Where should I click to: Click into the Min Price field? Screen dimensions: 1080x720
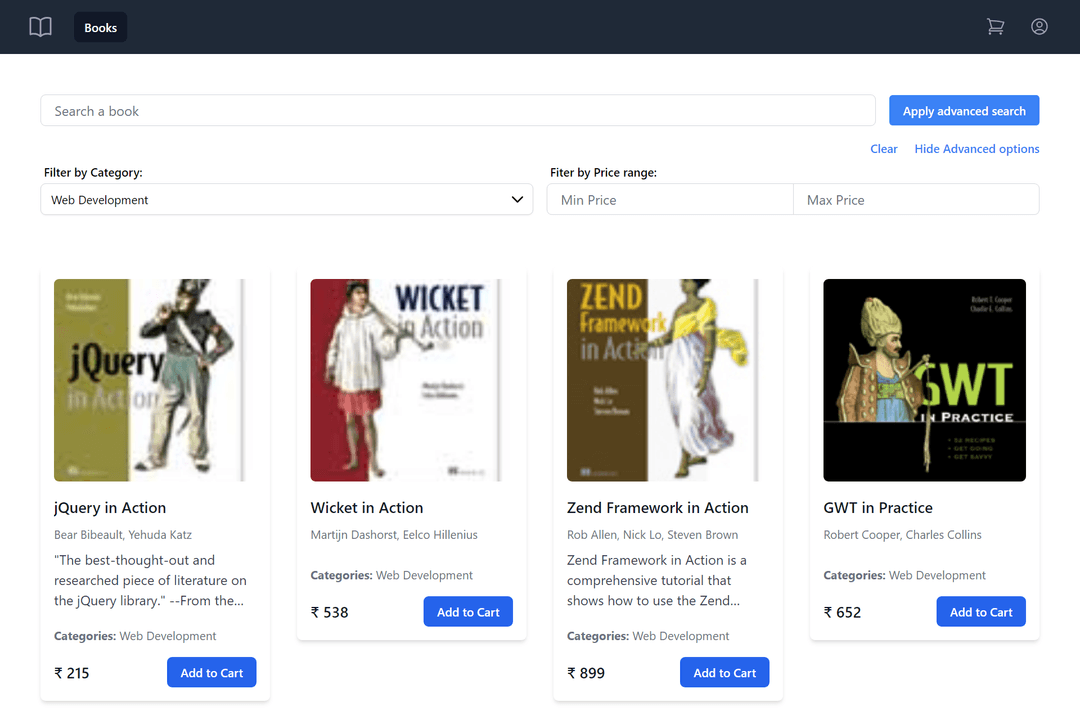669,200
